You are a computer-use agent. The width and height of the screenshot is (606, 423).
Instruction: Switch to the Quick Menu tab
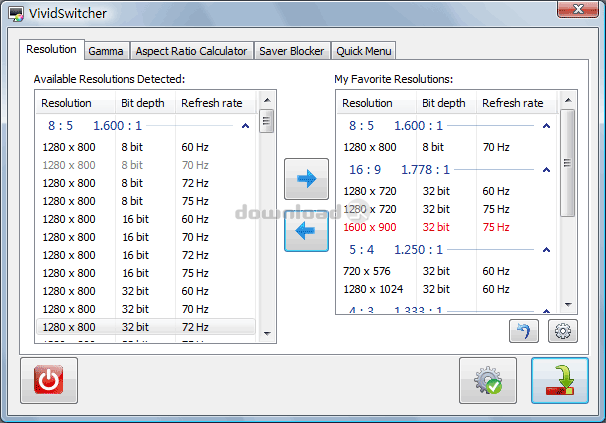coord(364,51)
